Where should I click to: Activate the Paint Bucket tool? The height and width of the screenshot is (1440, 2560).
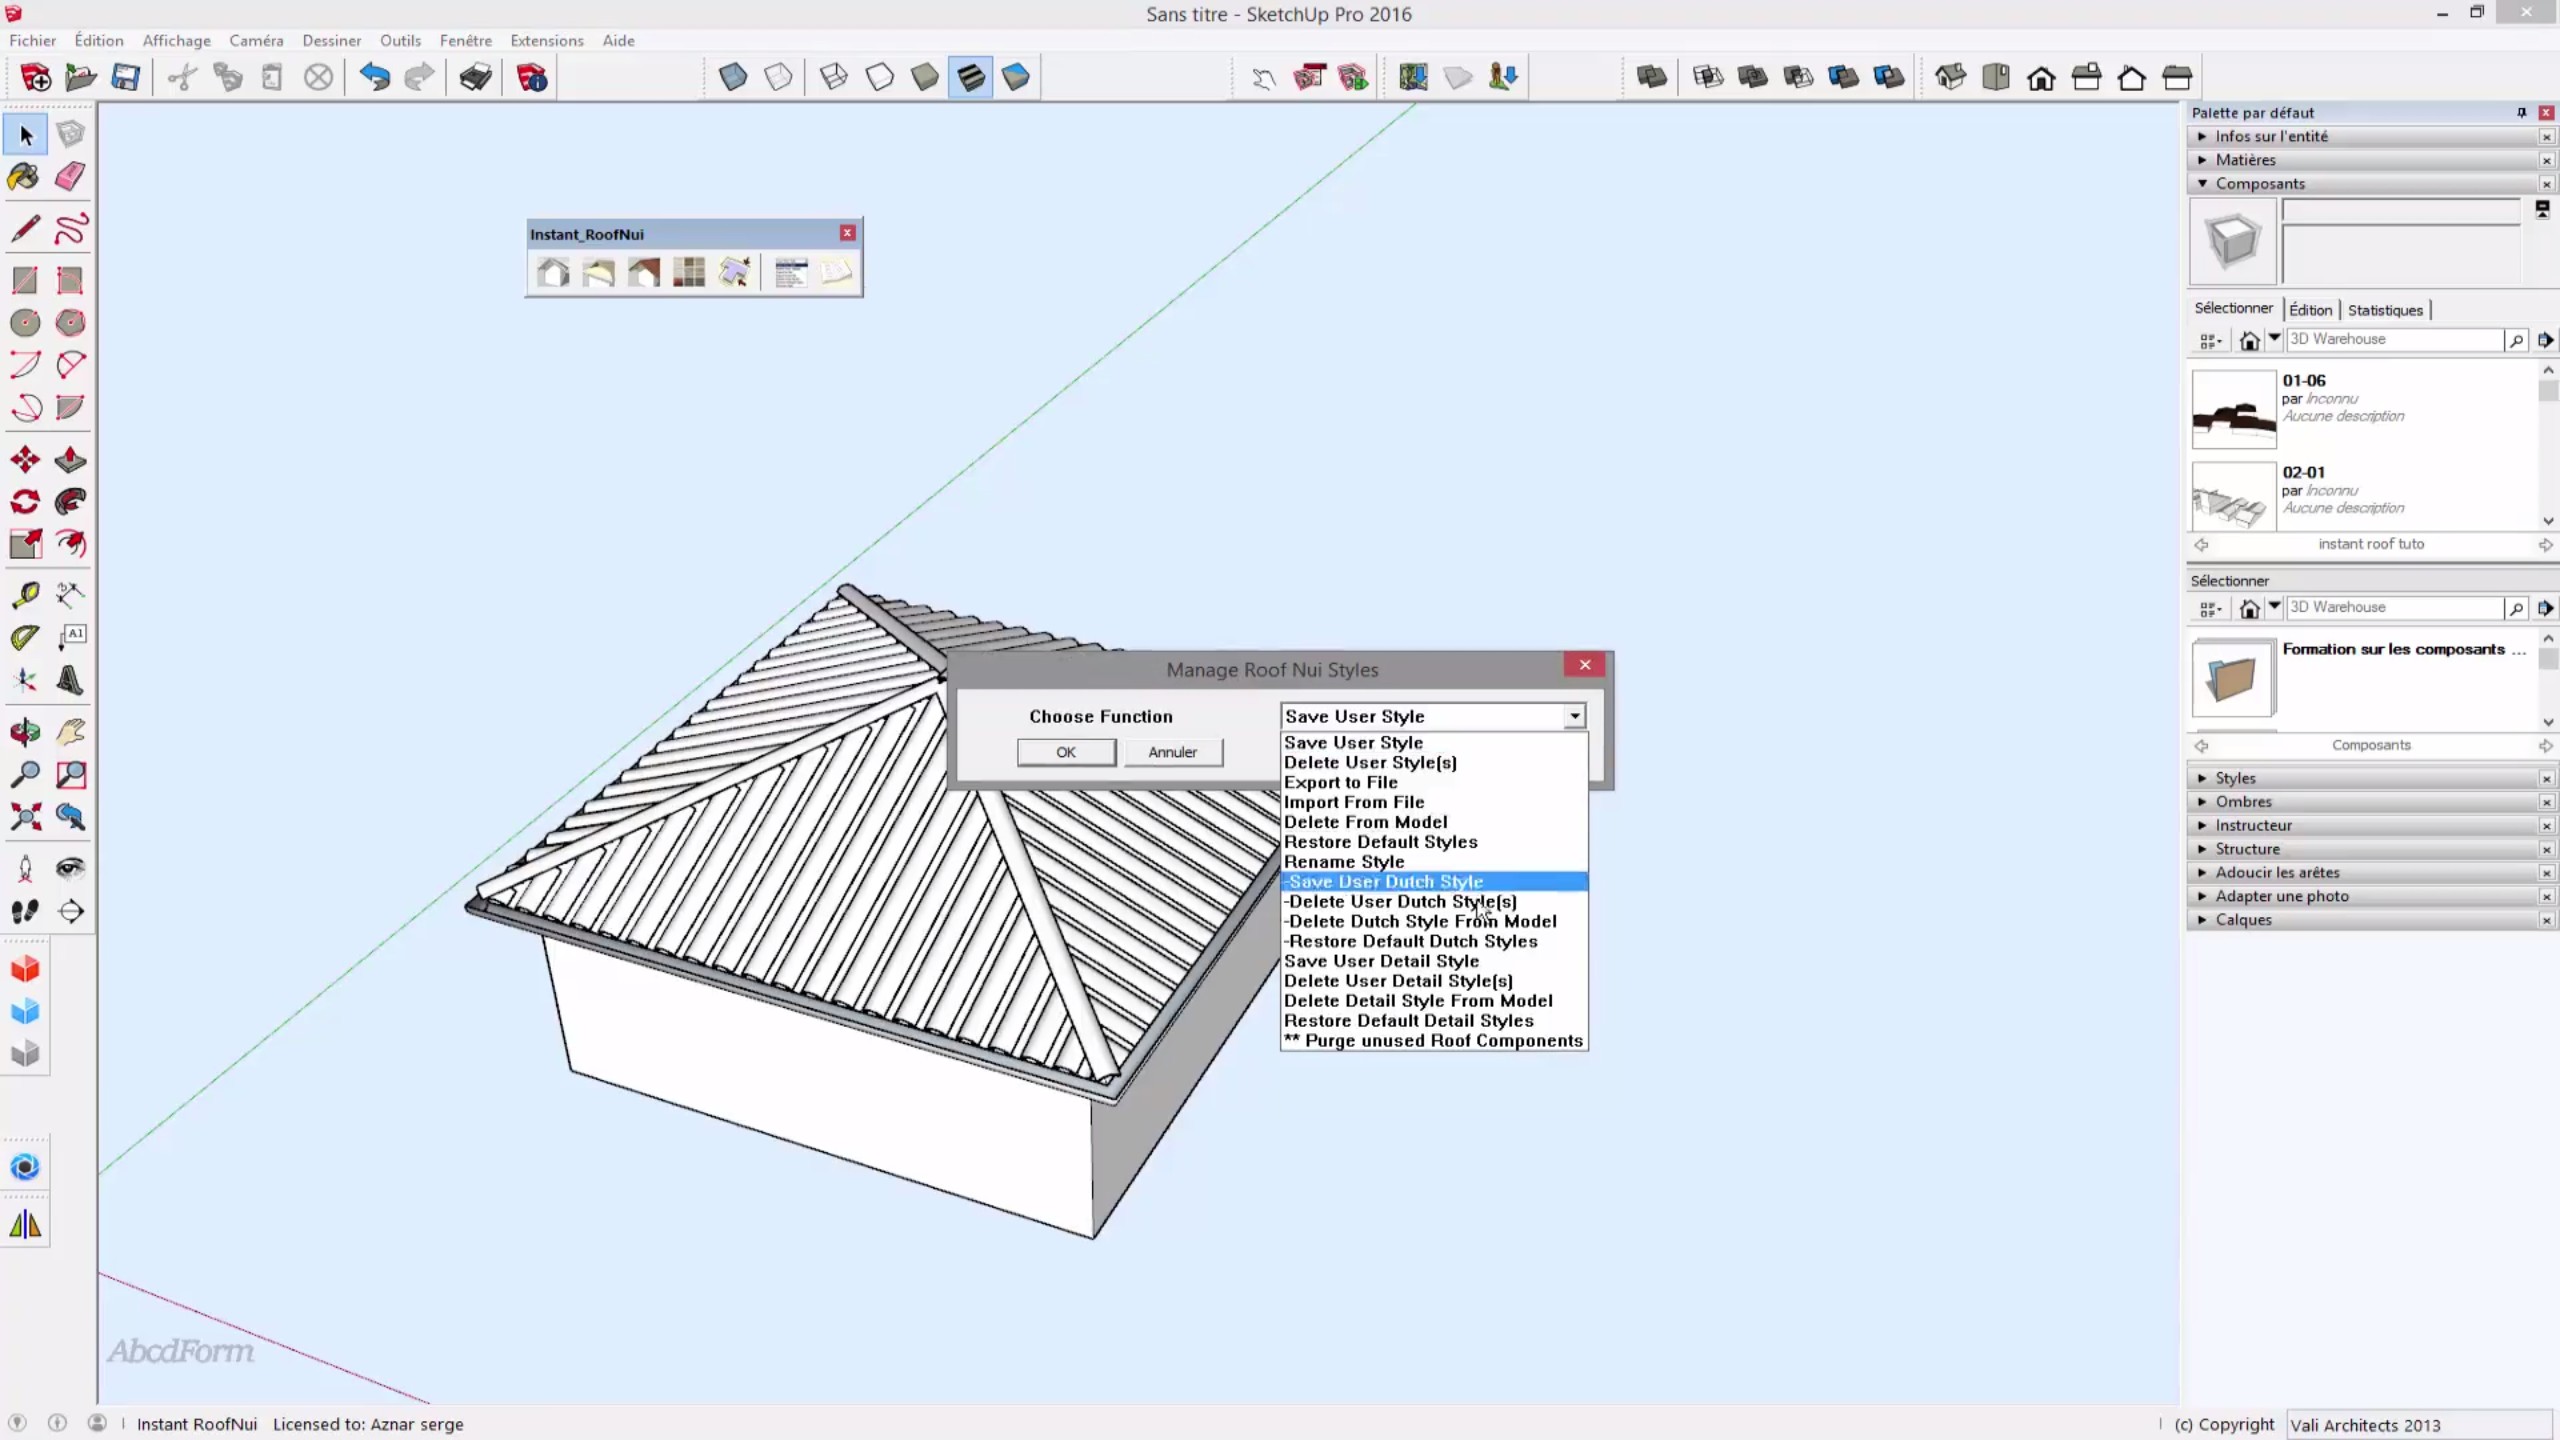[22, 177]
